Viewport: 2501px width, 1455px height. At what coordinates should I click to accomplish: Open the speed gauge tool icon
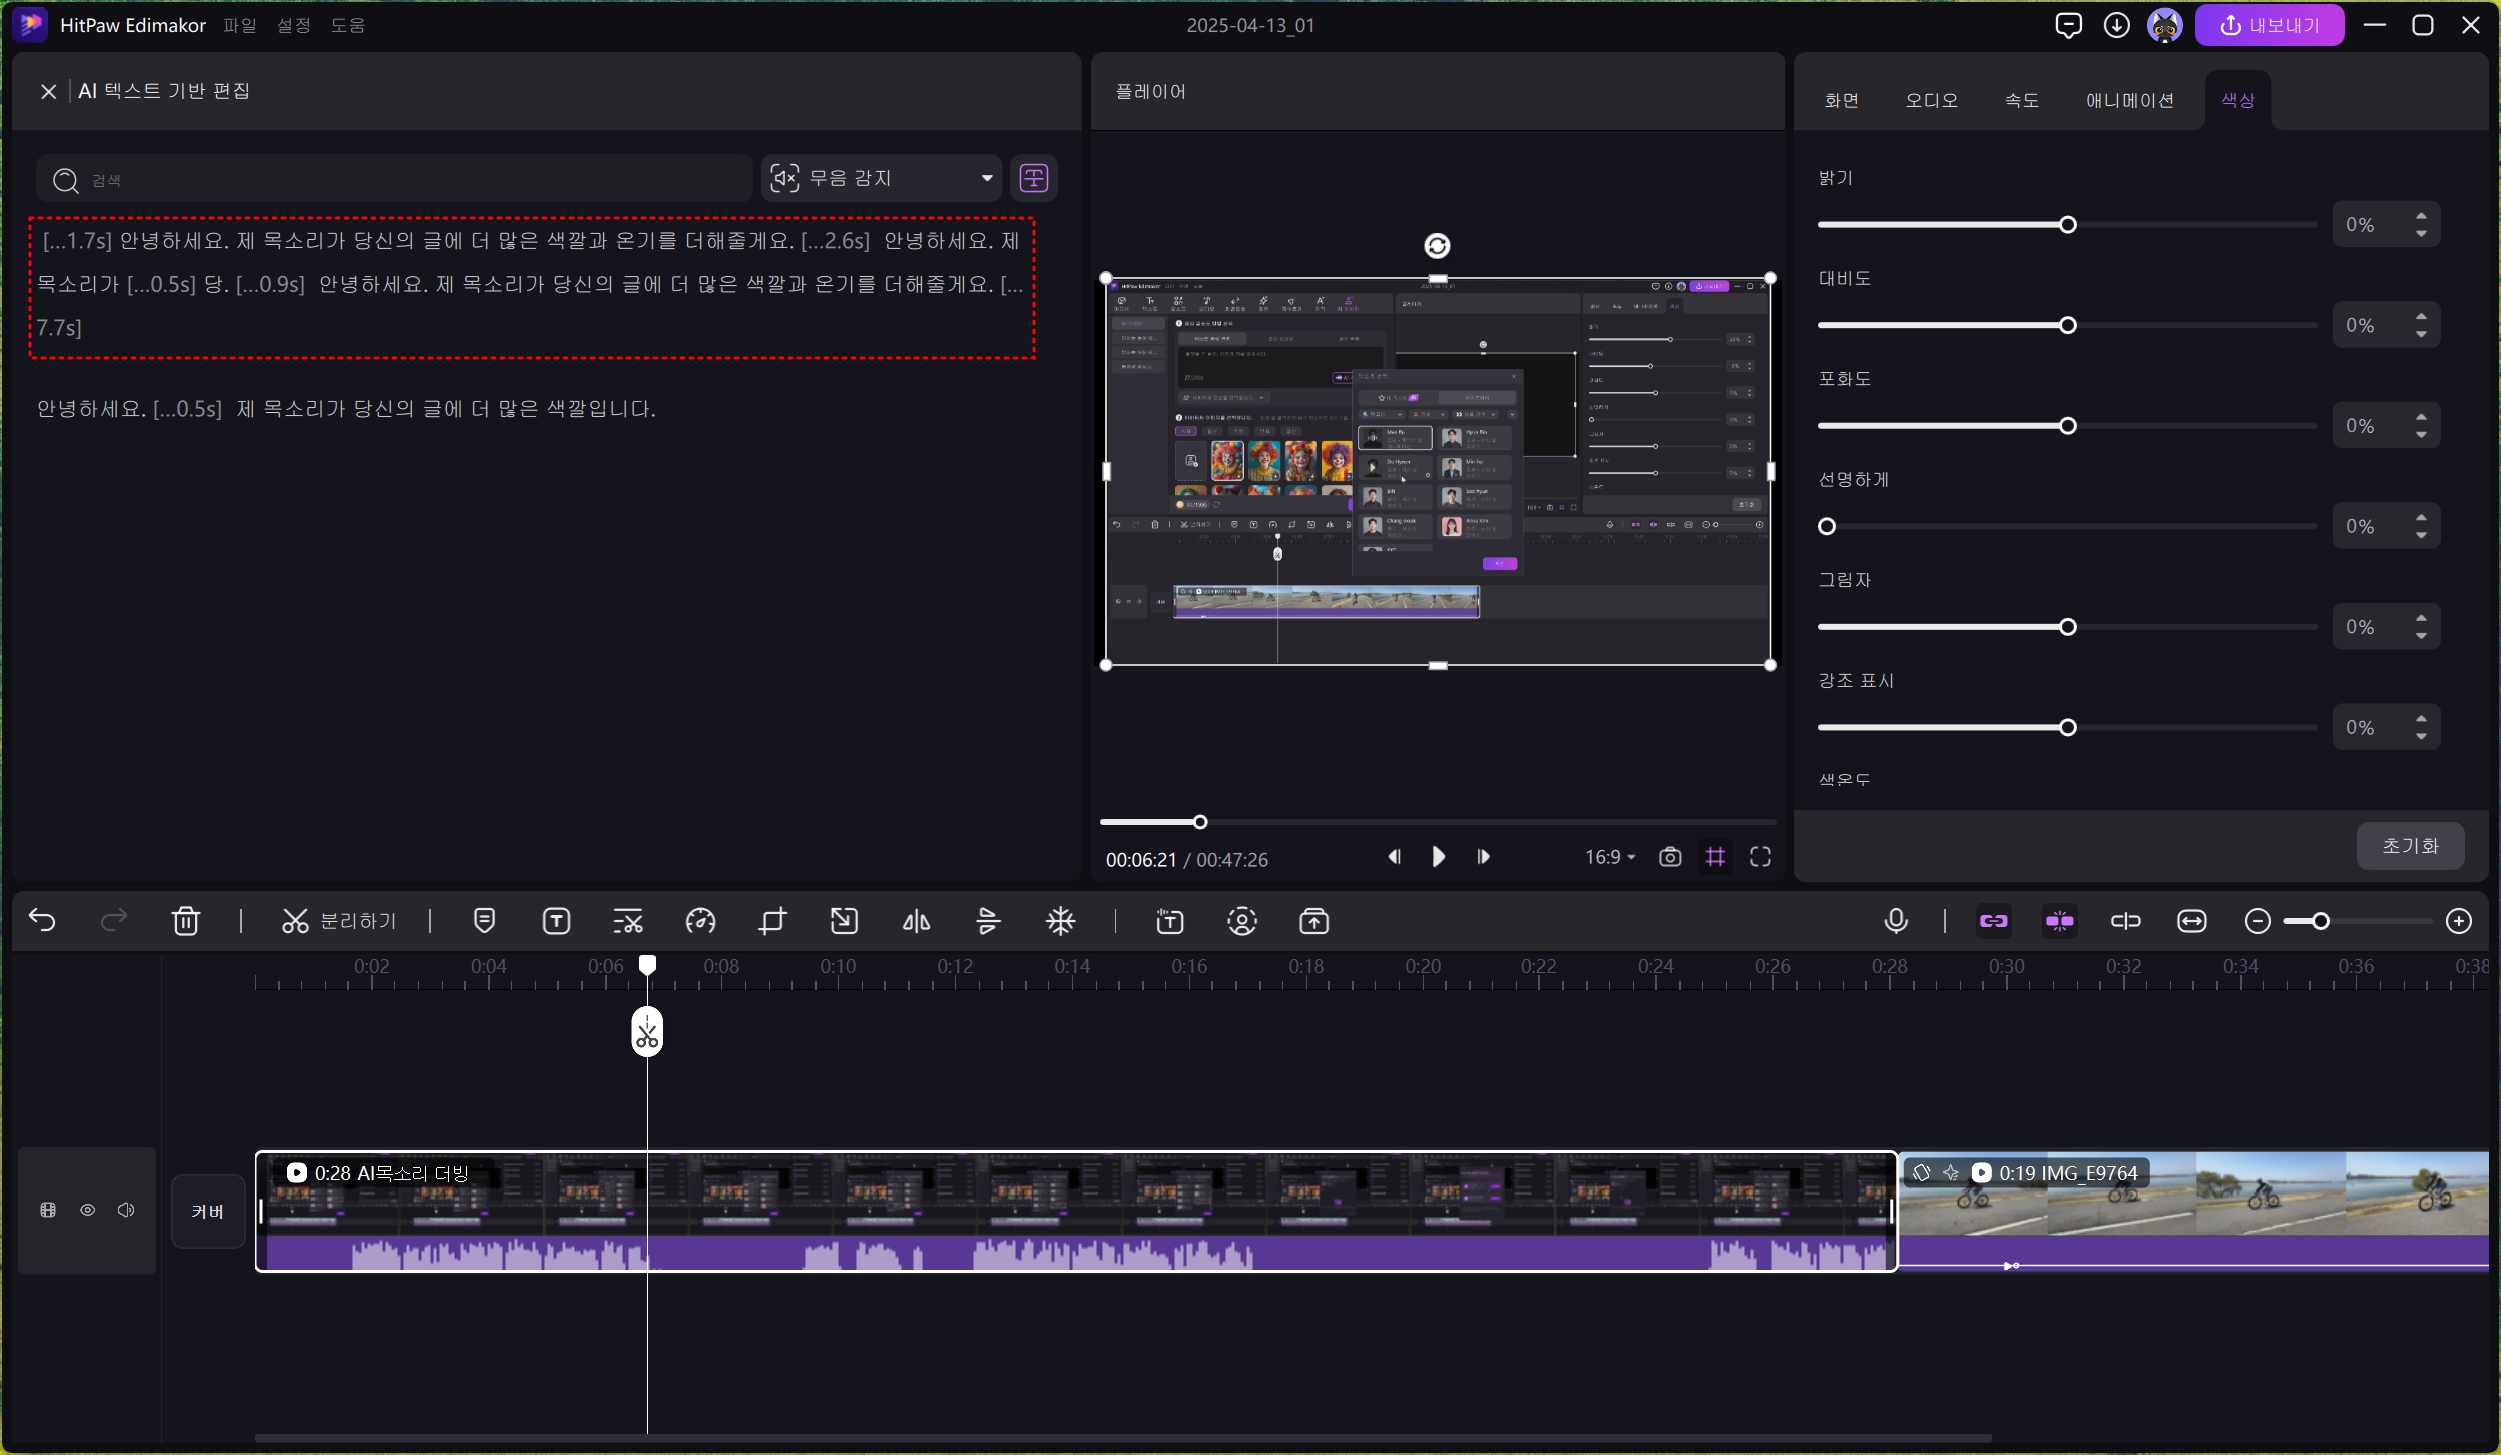pyautogui.click(x=700, y=921)
